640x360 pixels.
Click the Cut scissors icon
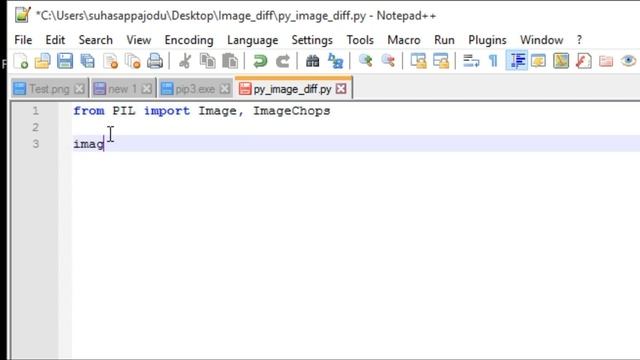185,61
